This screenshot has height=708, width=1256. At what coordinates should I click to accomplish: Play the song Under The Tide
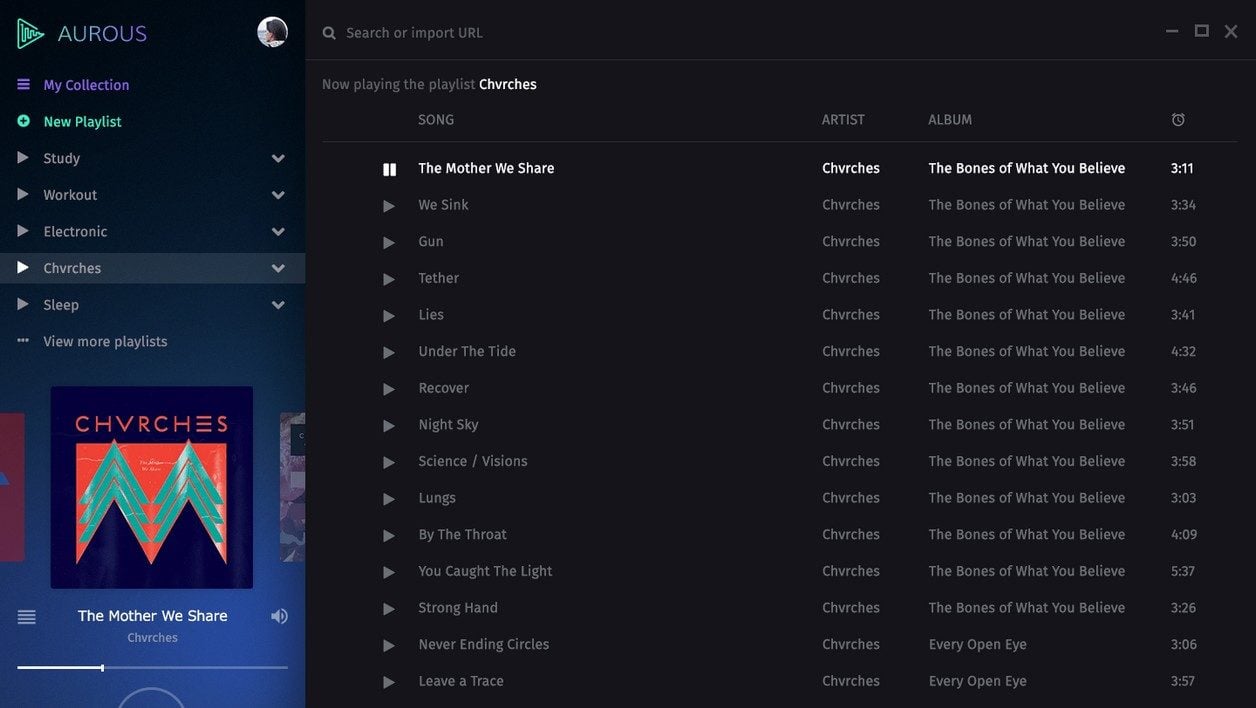pos(389,352)
